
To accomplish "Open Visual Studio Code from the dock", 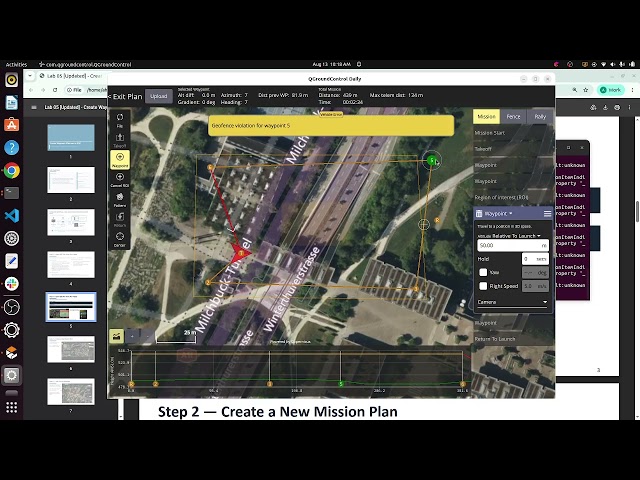I will 11,216.
